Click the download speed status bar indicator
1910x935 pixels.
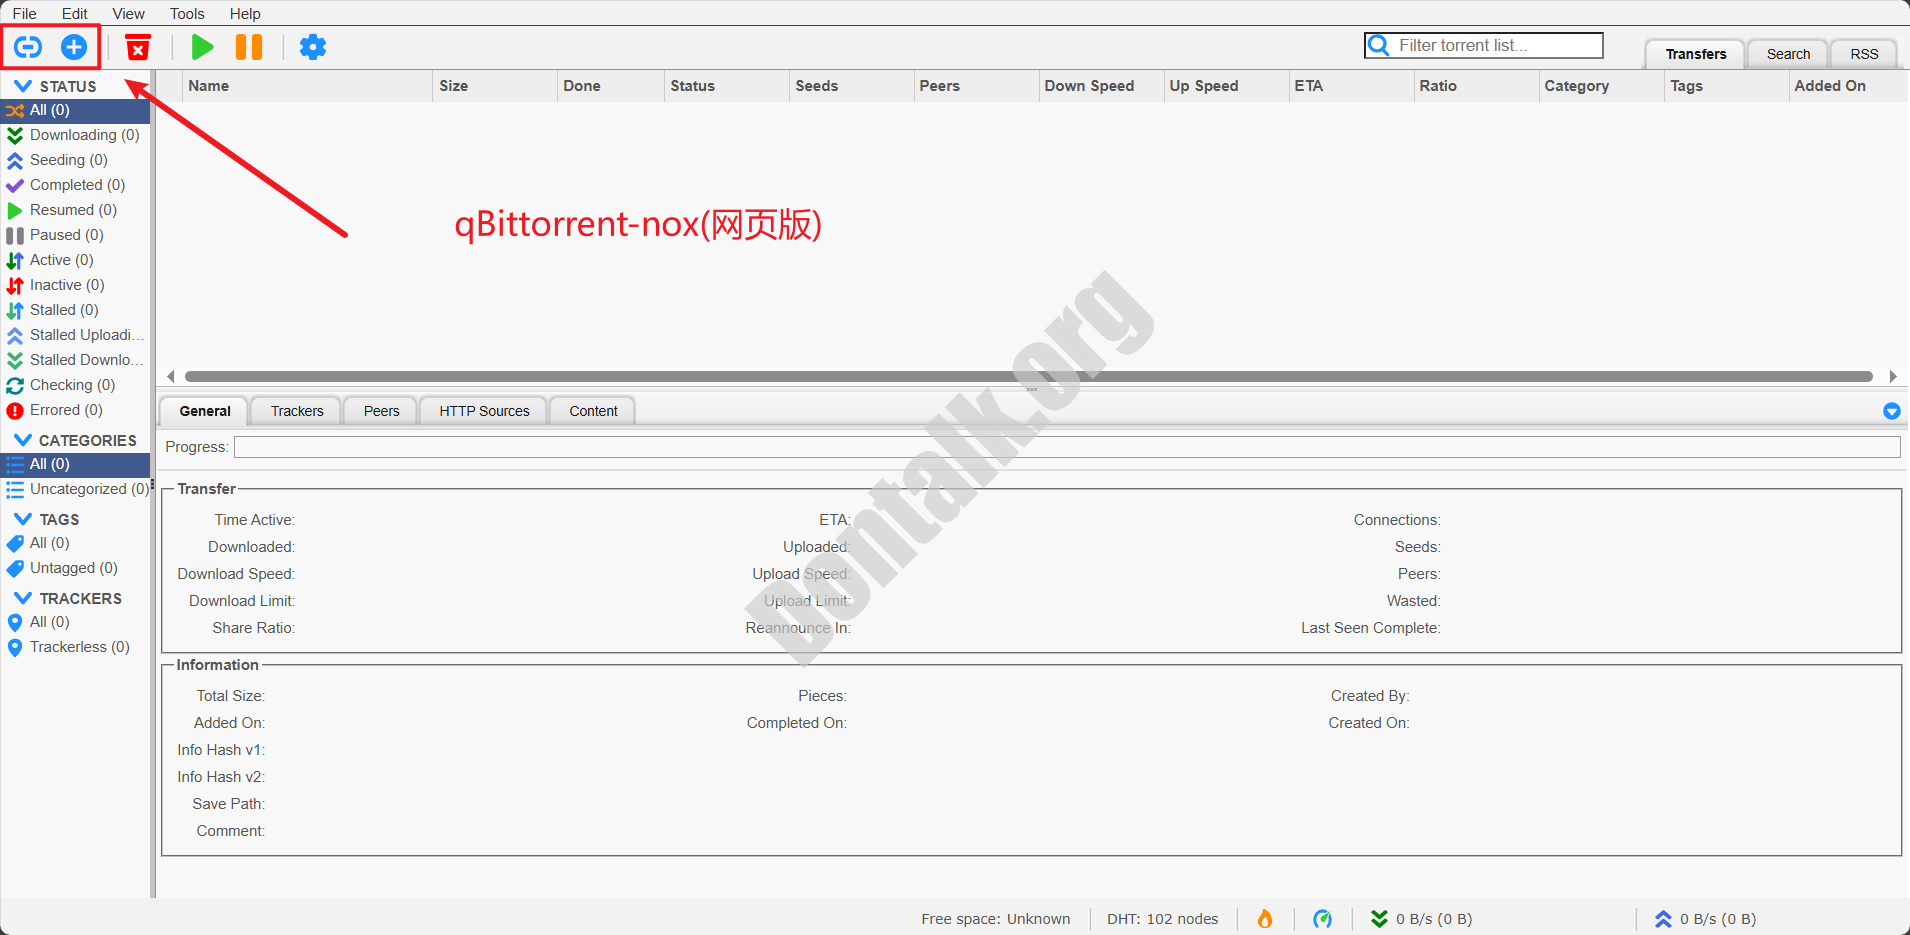click(1421, 919)
